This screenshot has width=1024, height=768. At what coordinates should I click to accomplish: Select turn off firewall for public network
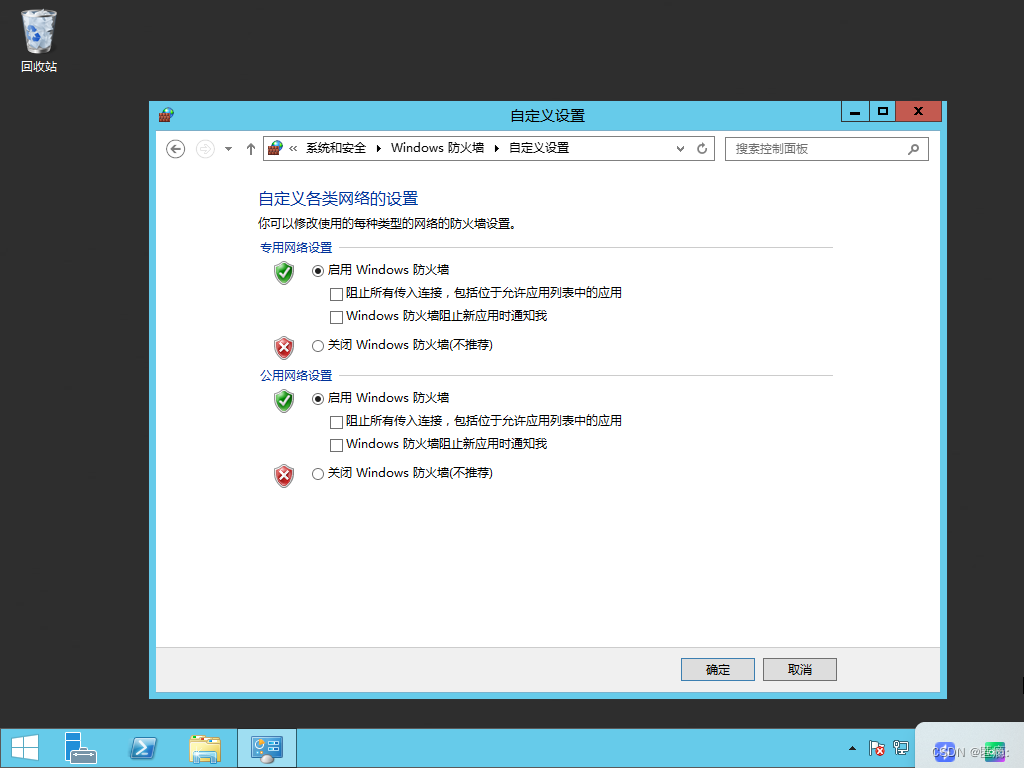coord(318,473)
